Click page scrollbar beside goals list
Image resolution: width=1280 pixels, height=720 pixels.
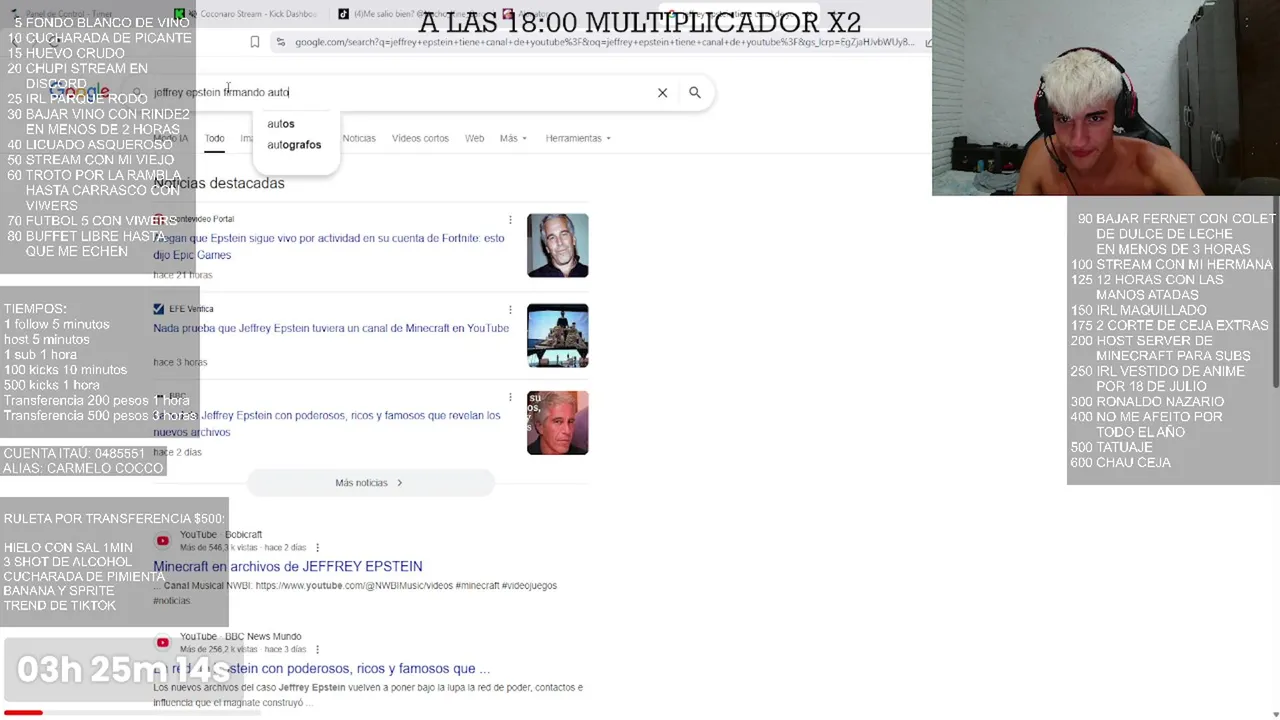(x=1276, y=290)
